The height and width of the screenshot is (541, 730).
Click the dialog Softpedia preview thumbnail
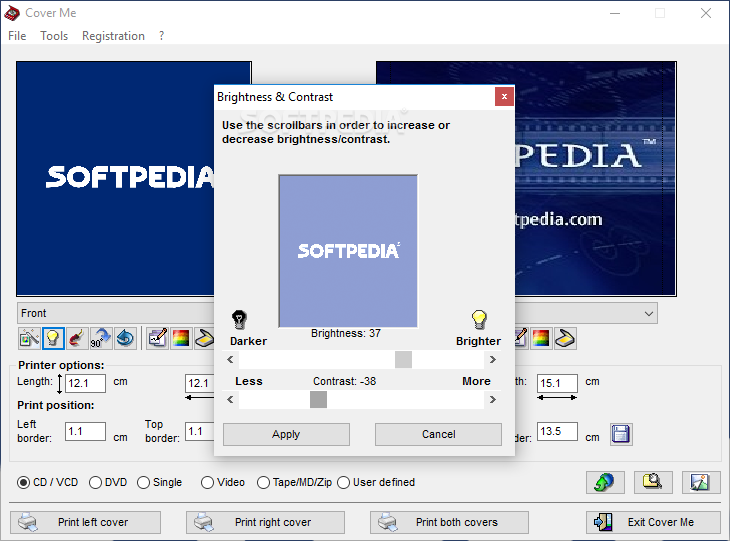[348, 251]
